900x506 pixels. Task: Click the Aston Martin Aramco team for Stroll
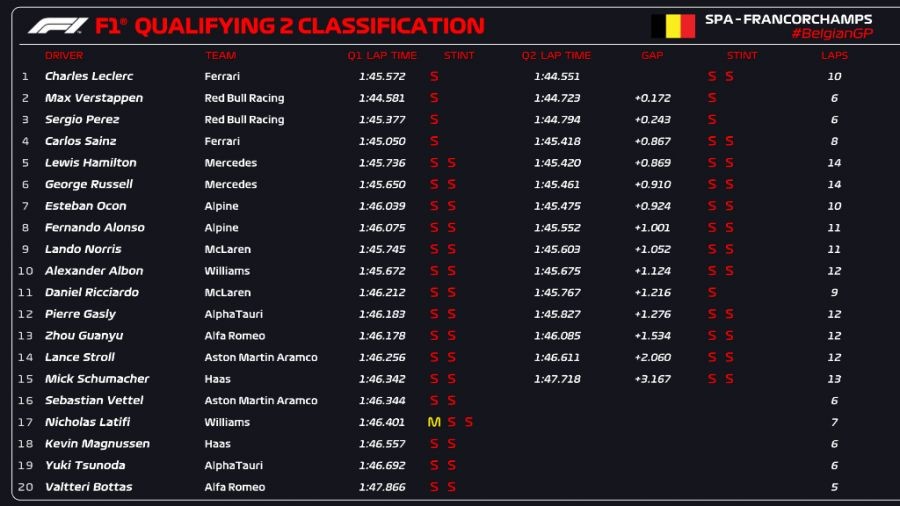[261, 357]
